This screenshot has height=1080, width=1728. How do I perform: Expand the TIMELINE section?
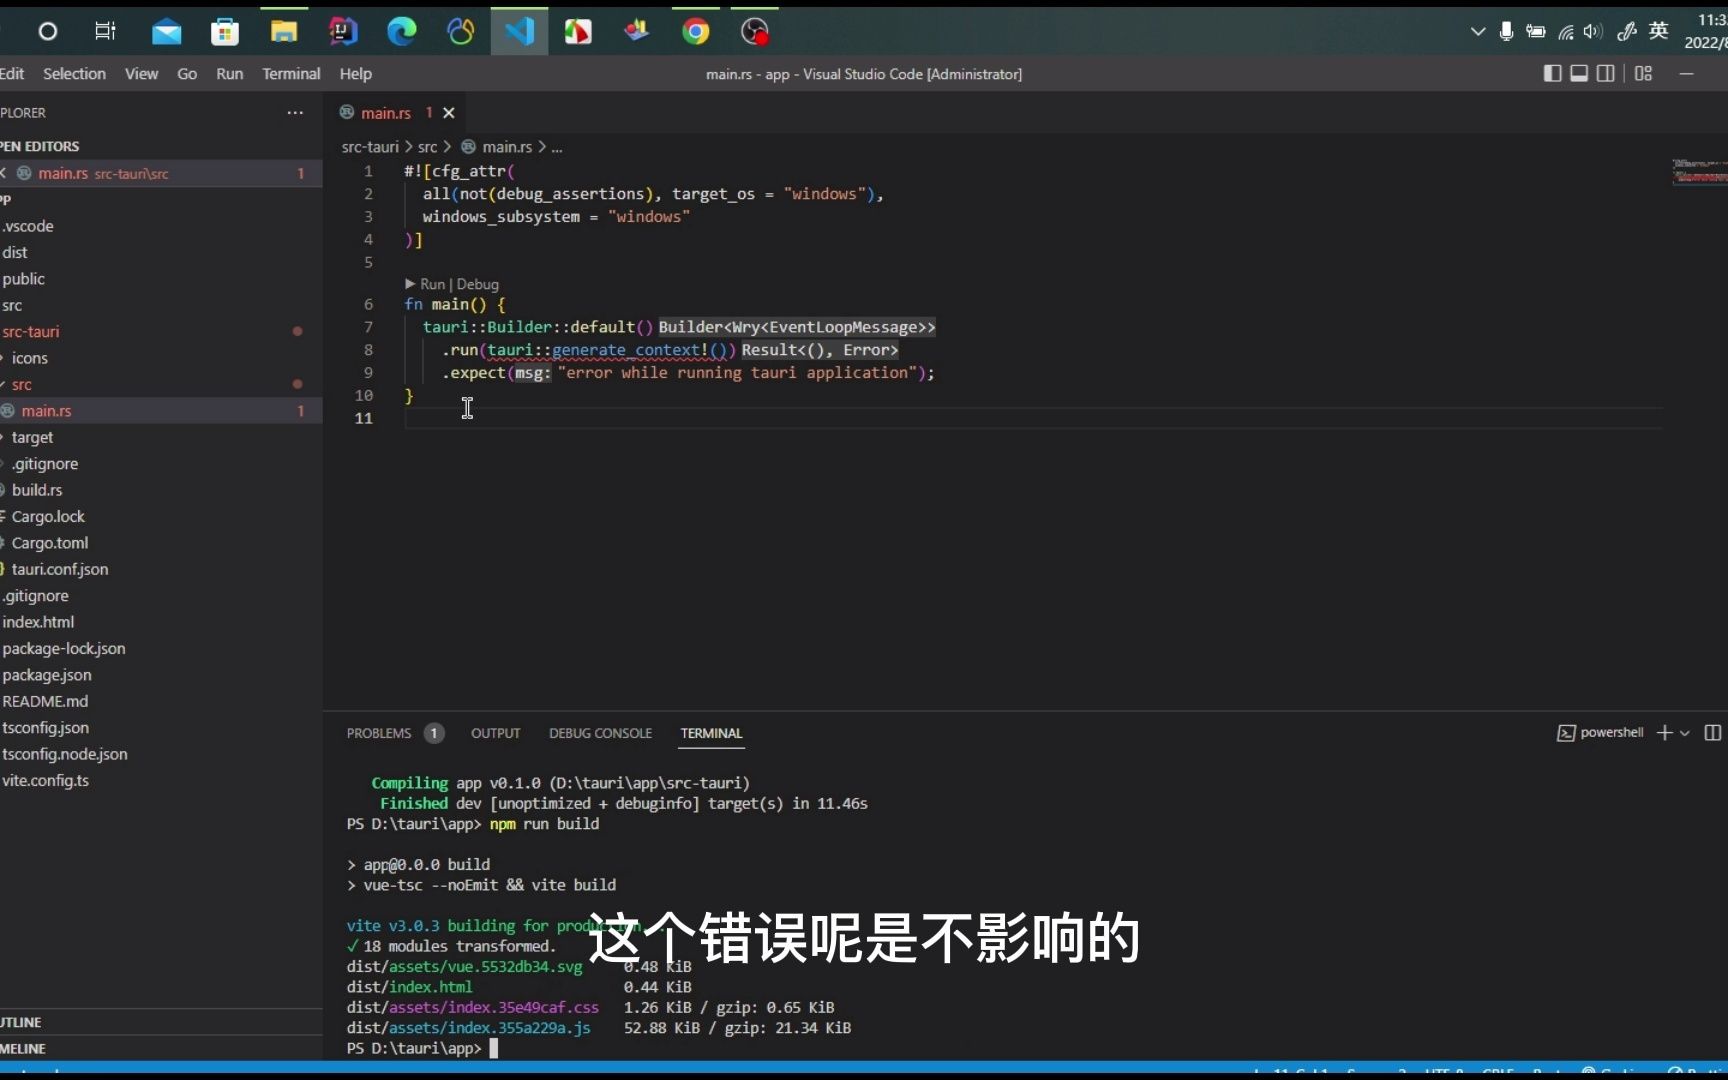tap(161, 1048)
